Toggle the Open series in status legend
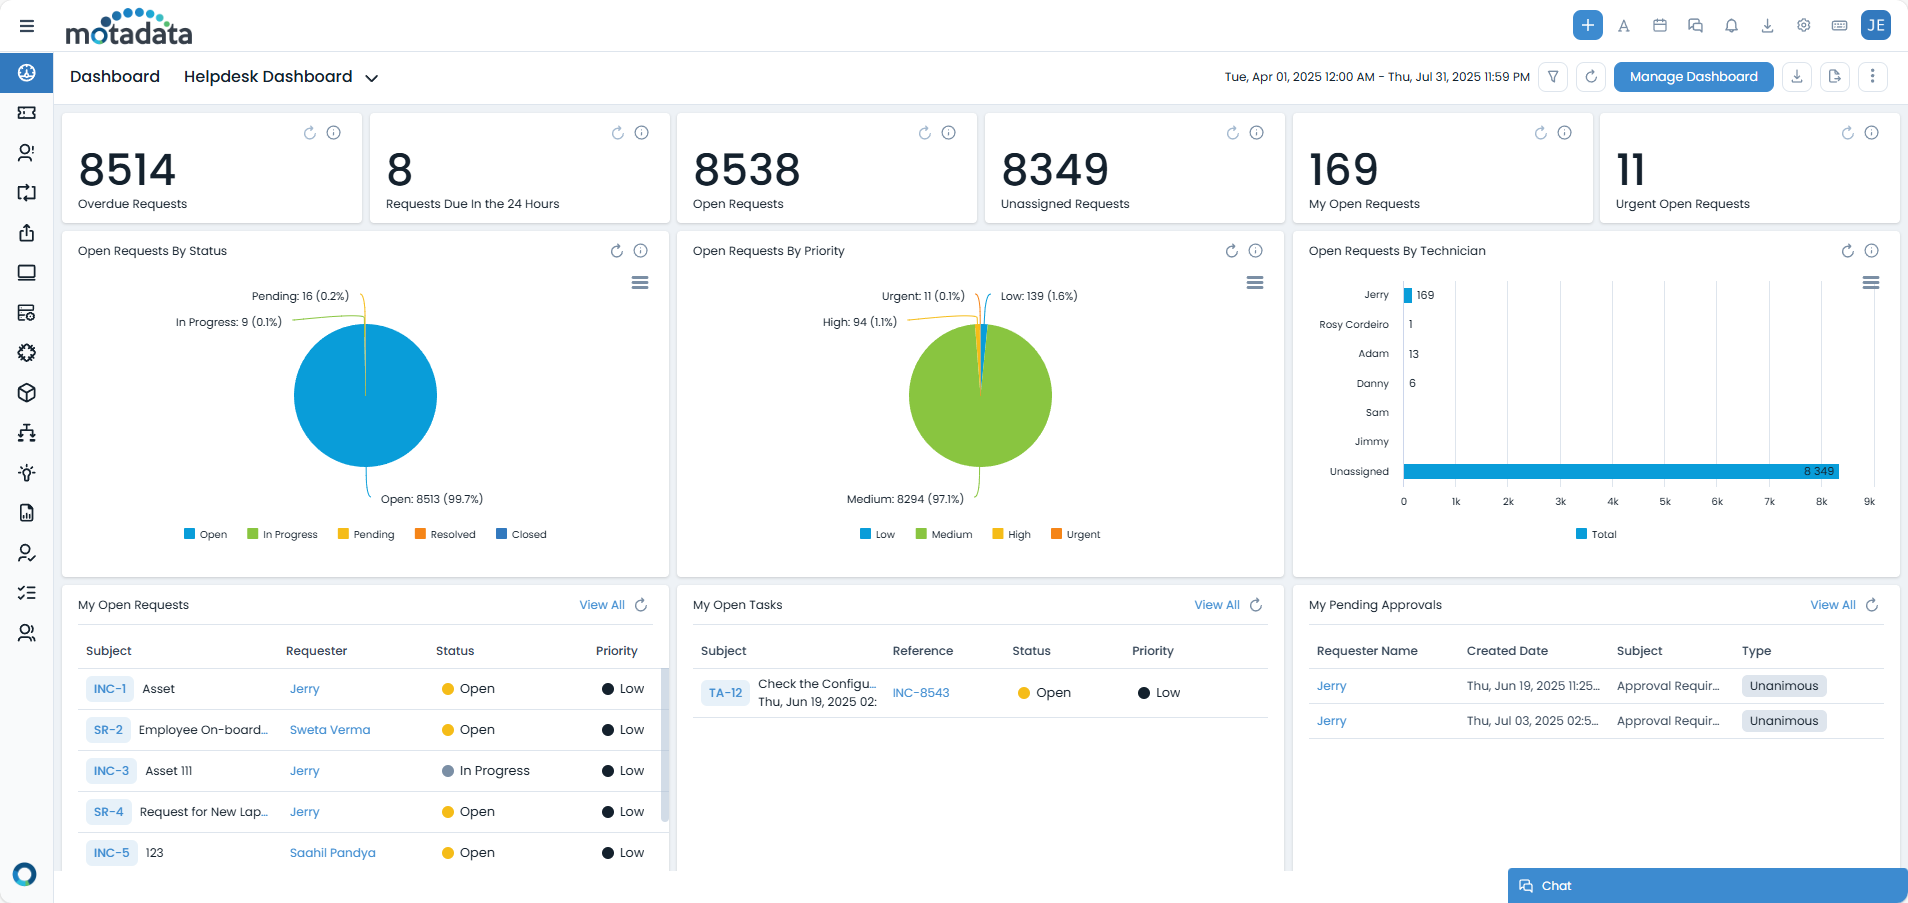 (205, 534)
